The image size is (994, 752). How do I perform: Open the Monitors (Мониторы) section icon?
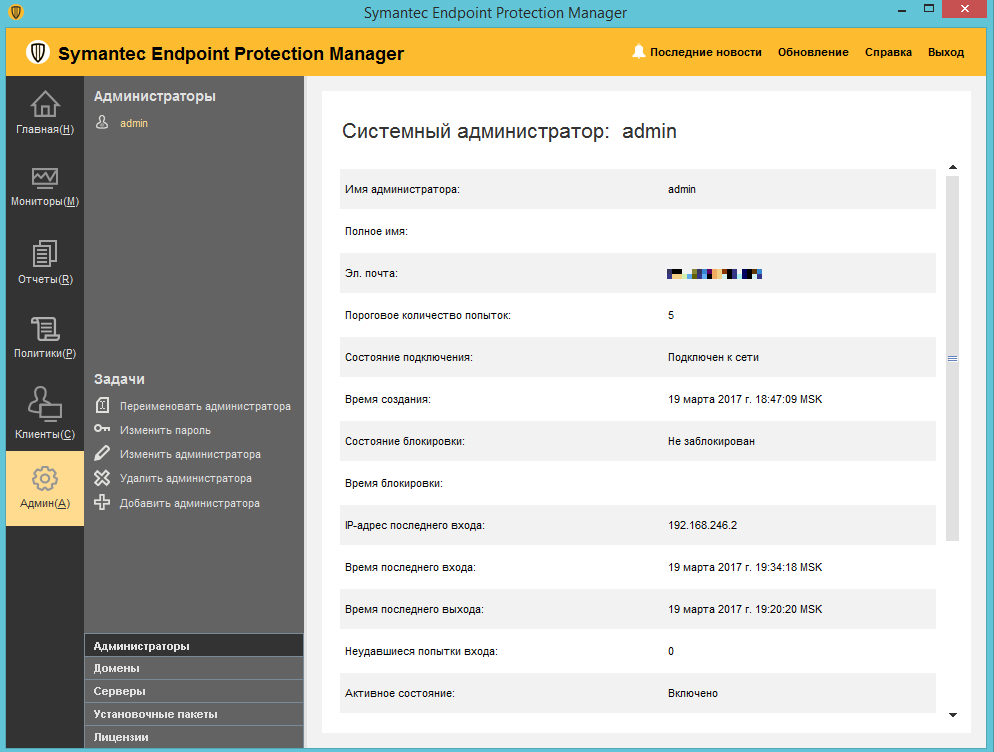coord(45,178)
